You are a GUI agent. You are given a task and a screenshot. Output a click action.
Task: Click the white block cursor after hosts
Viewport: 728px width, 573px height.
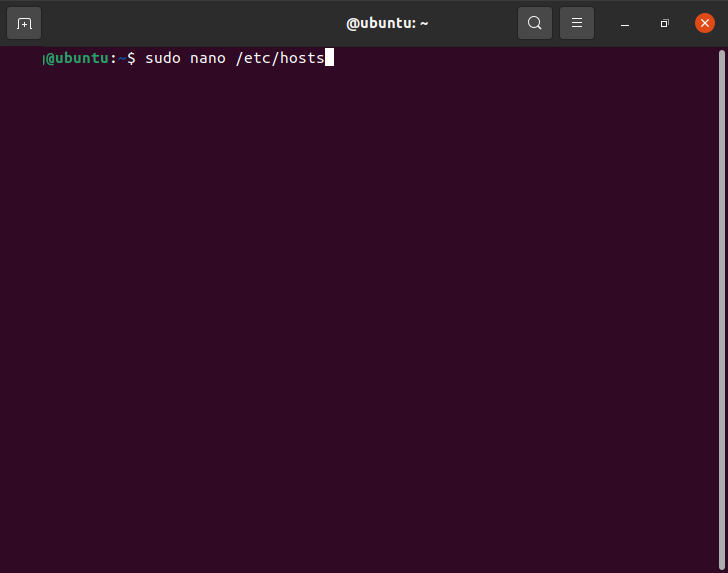coord(329,58)
